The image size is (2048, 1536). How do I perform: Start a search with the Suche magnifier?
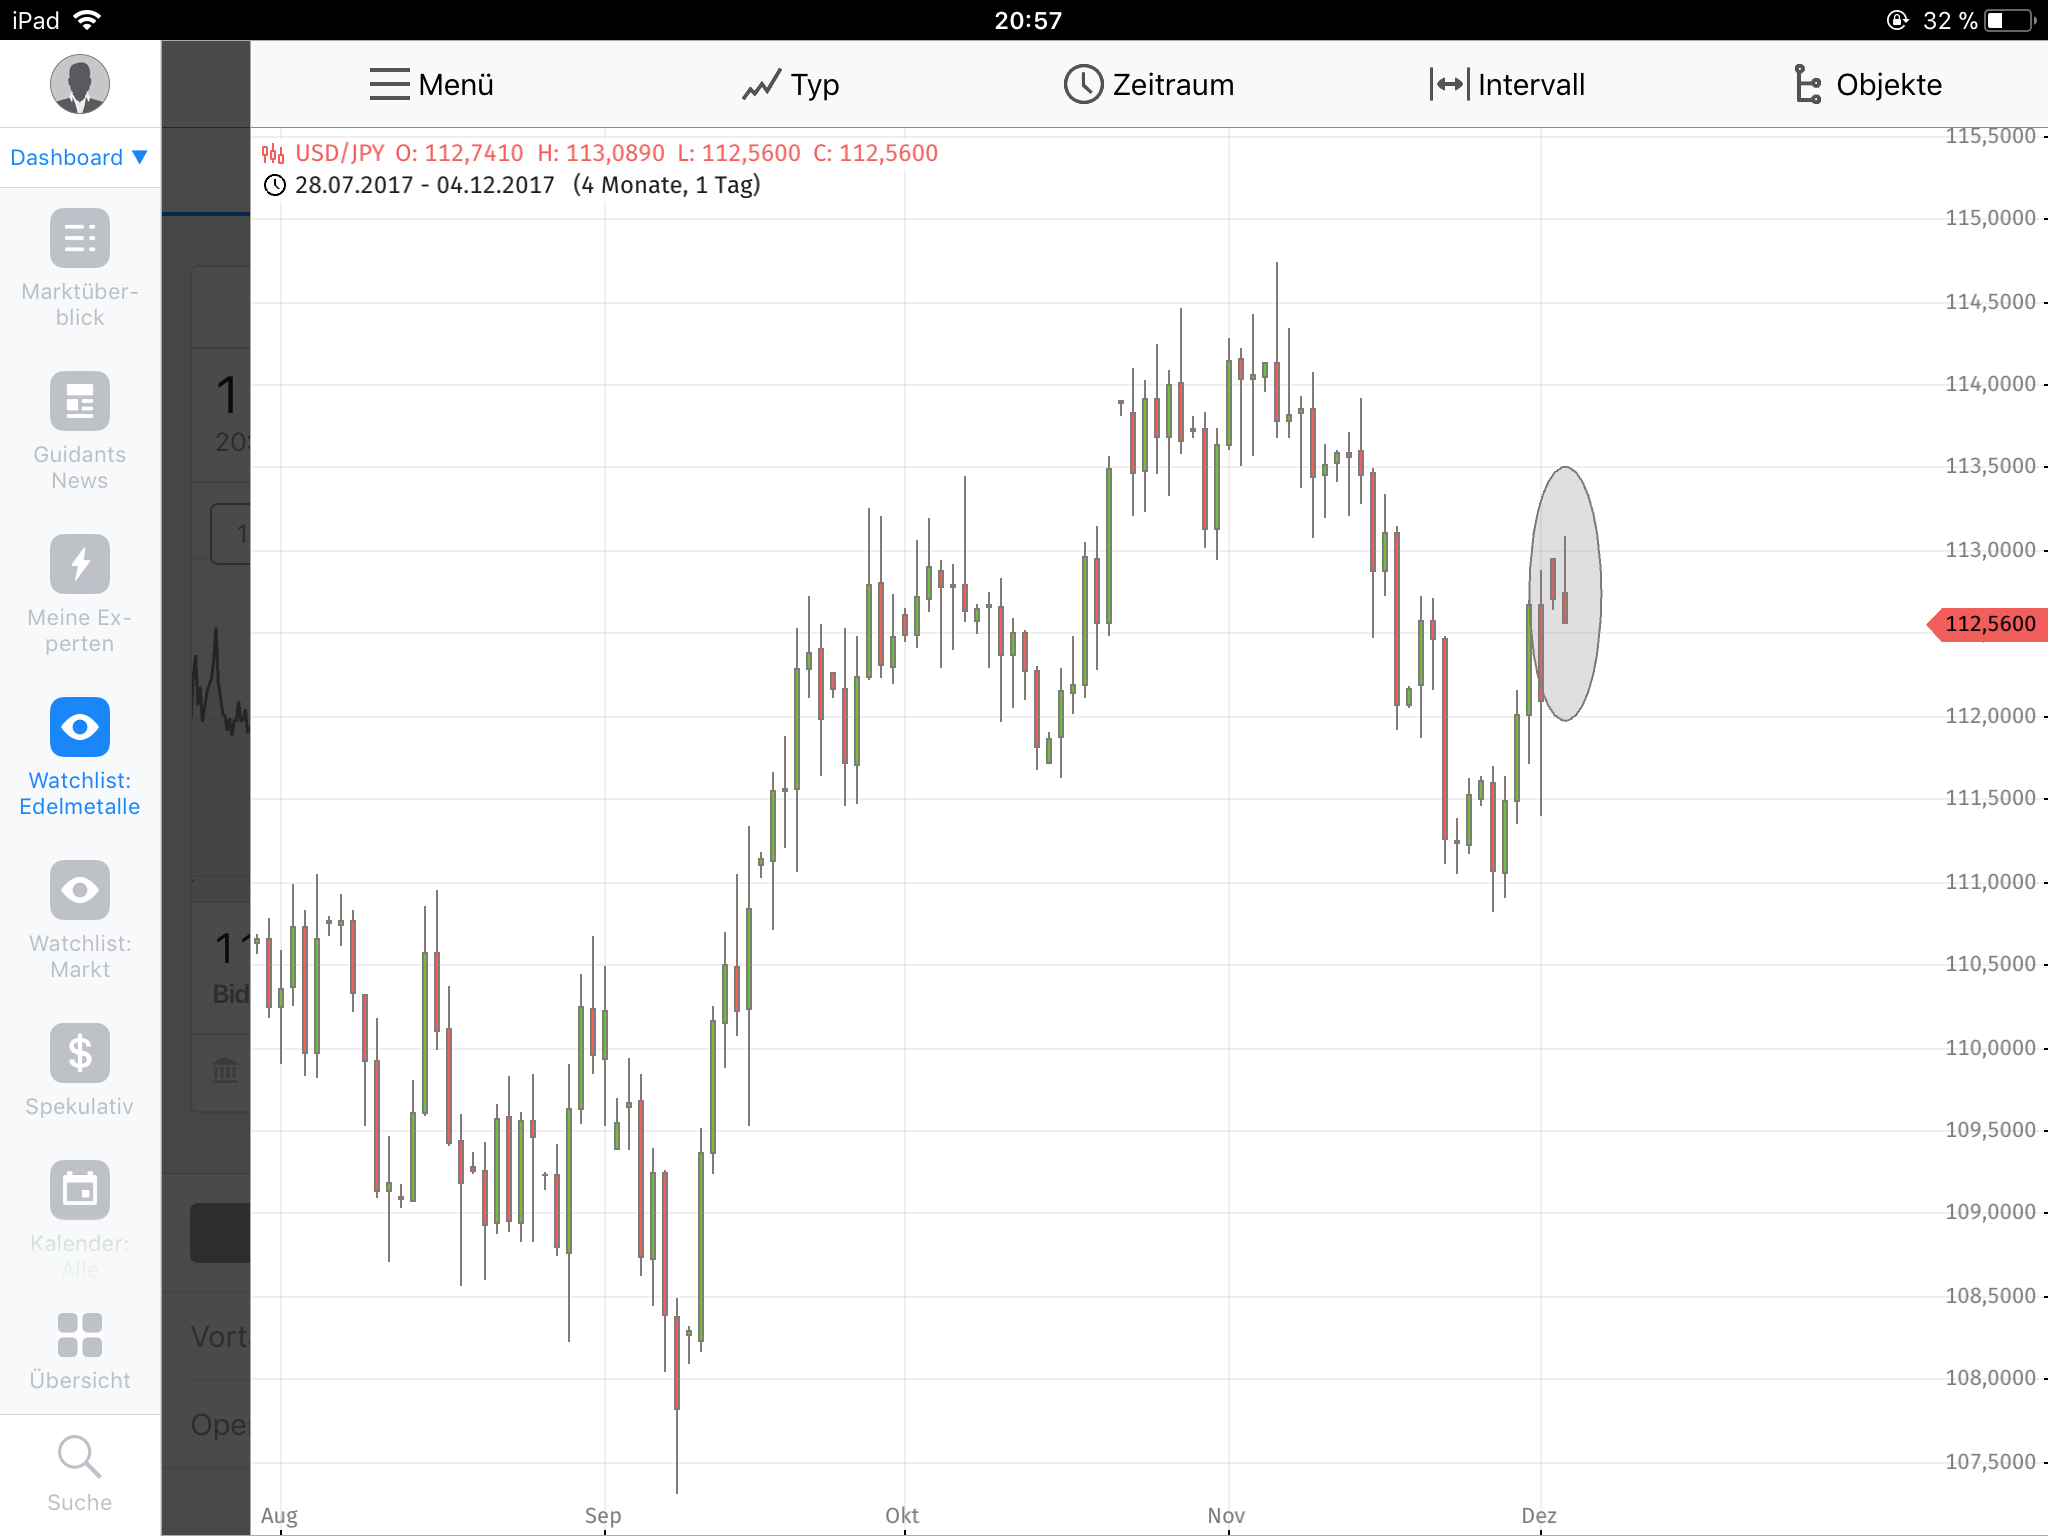click(x=79, y=1457)
